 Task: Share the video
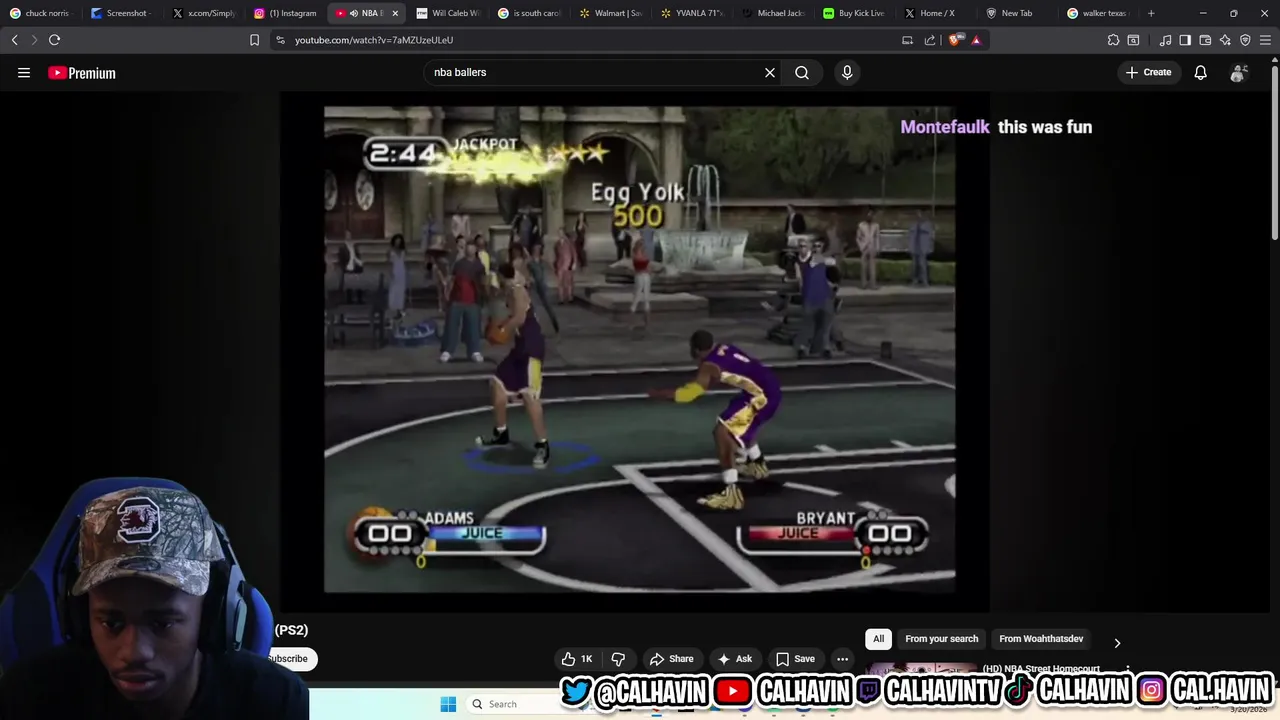(x=671, y=659)
